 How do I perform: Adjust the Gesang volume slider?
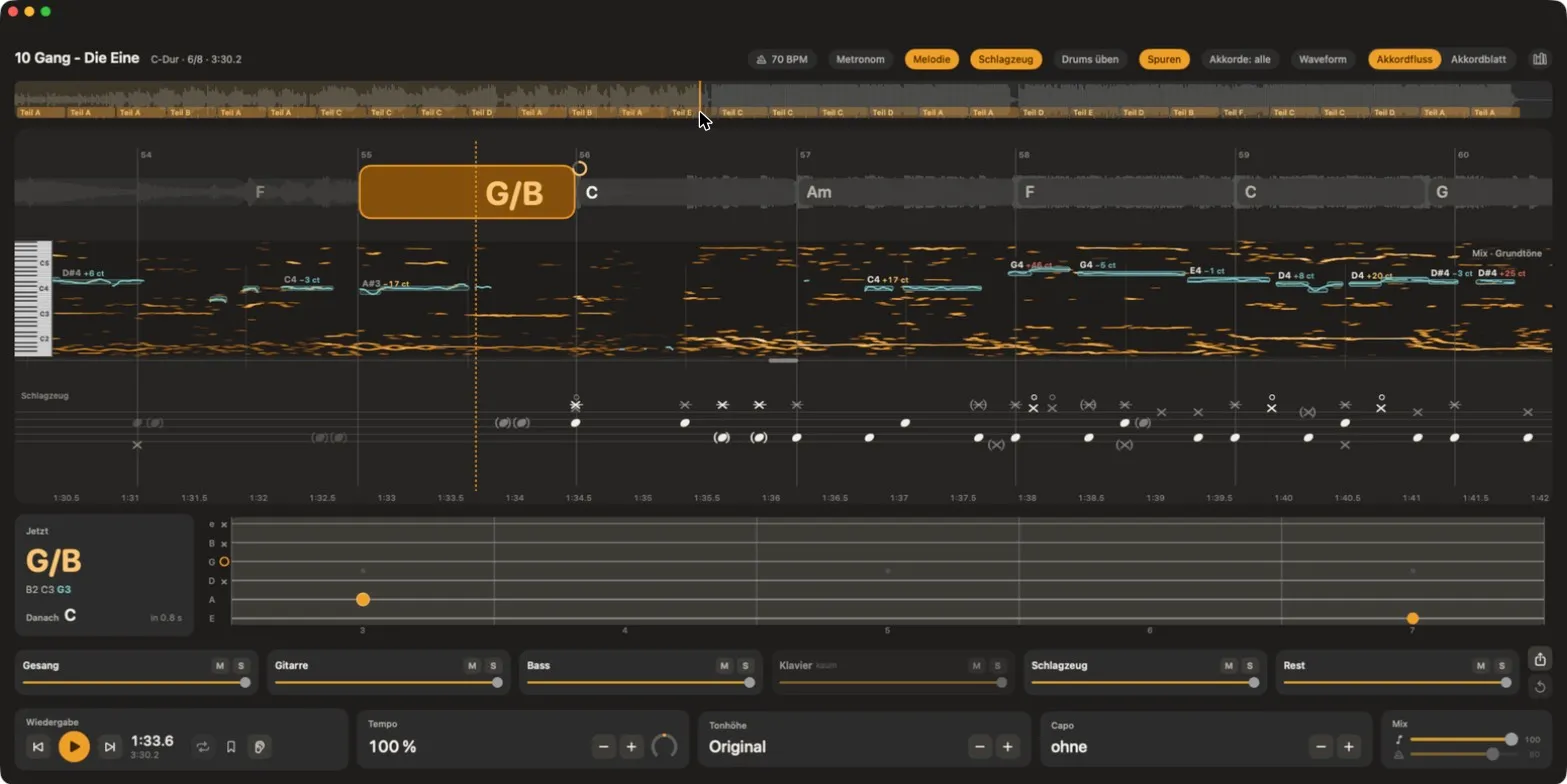click(136, 683)
